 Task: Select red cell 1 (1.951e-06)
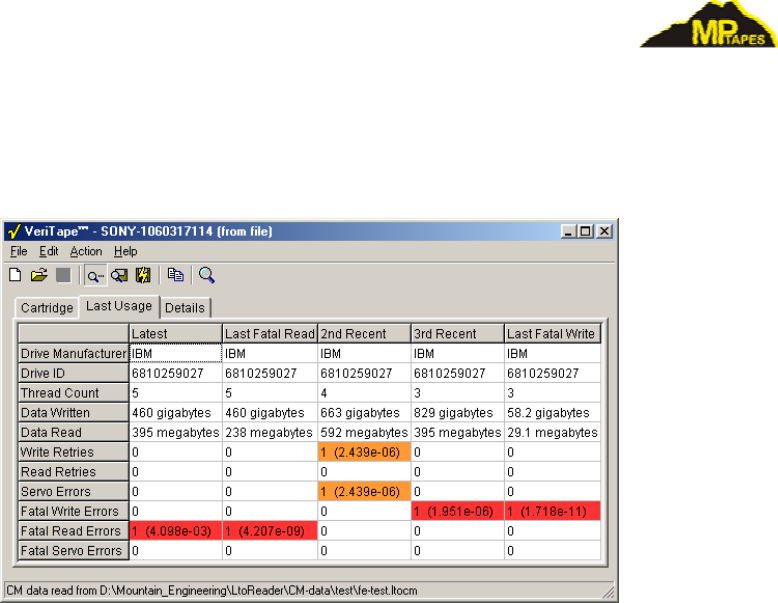[457, 511]
